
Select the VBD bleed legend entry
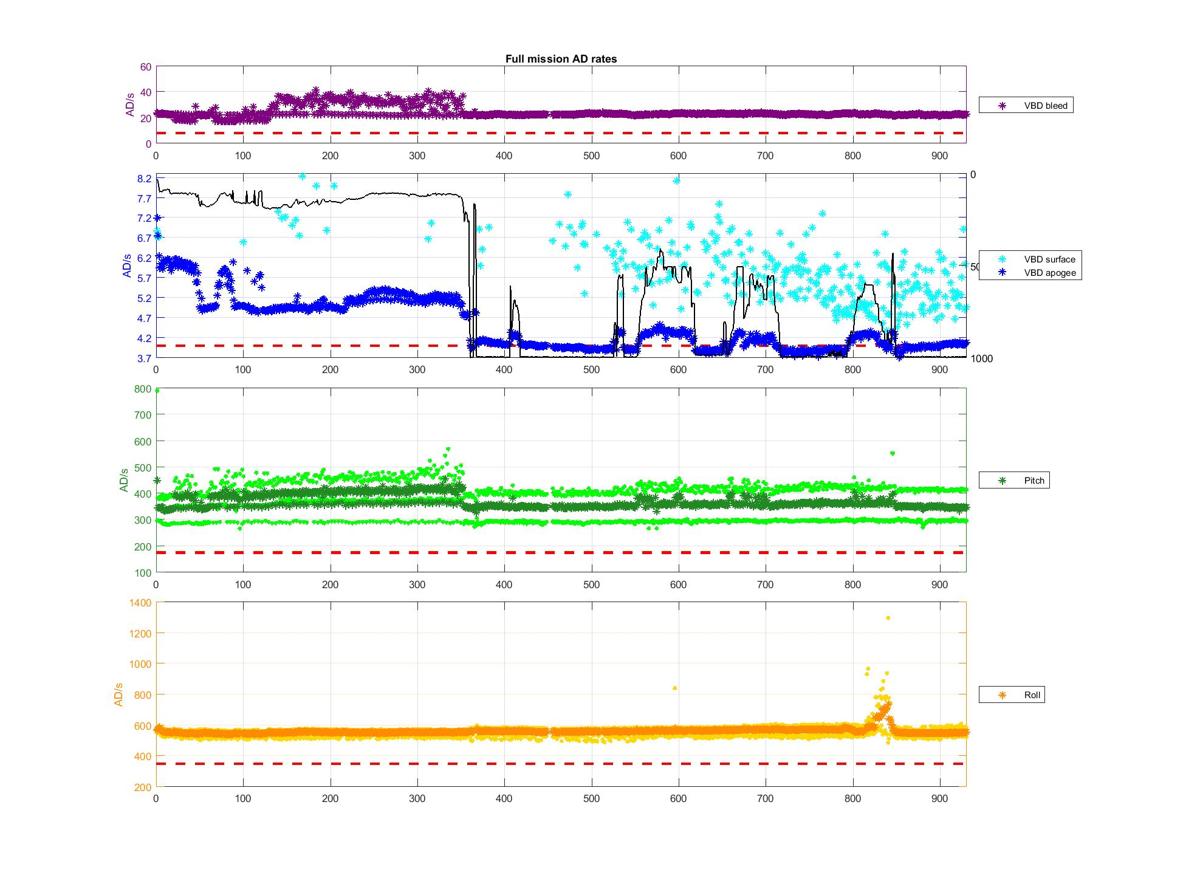tap(1026, 105)
